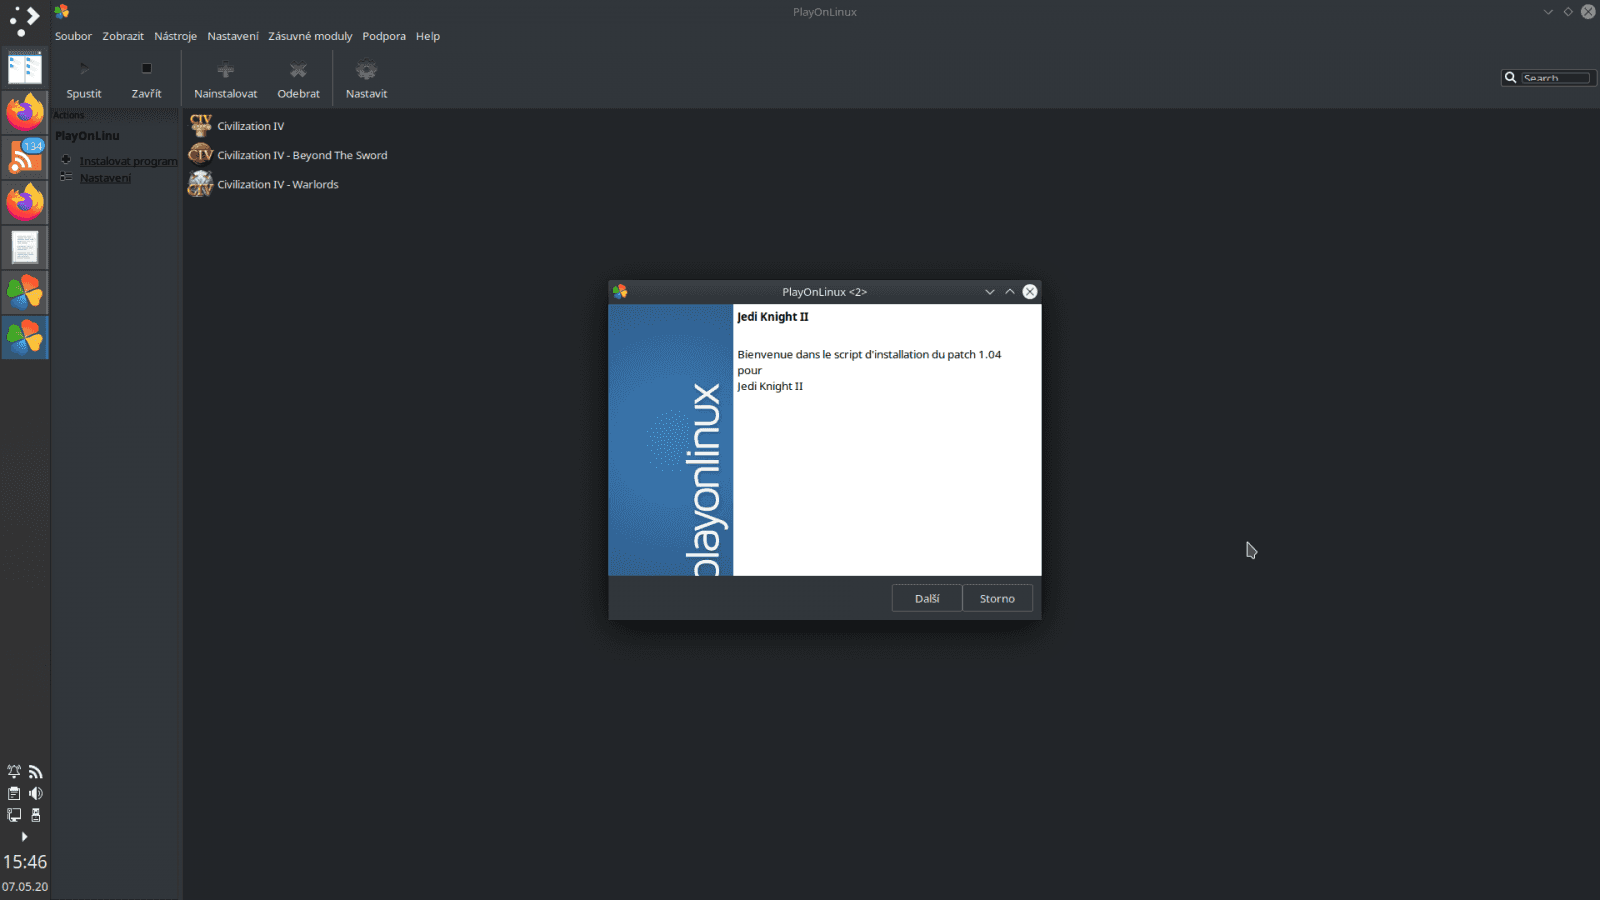Open the Soubor menu

tap(73, 36)
